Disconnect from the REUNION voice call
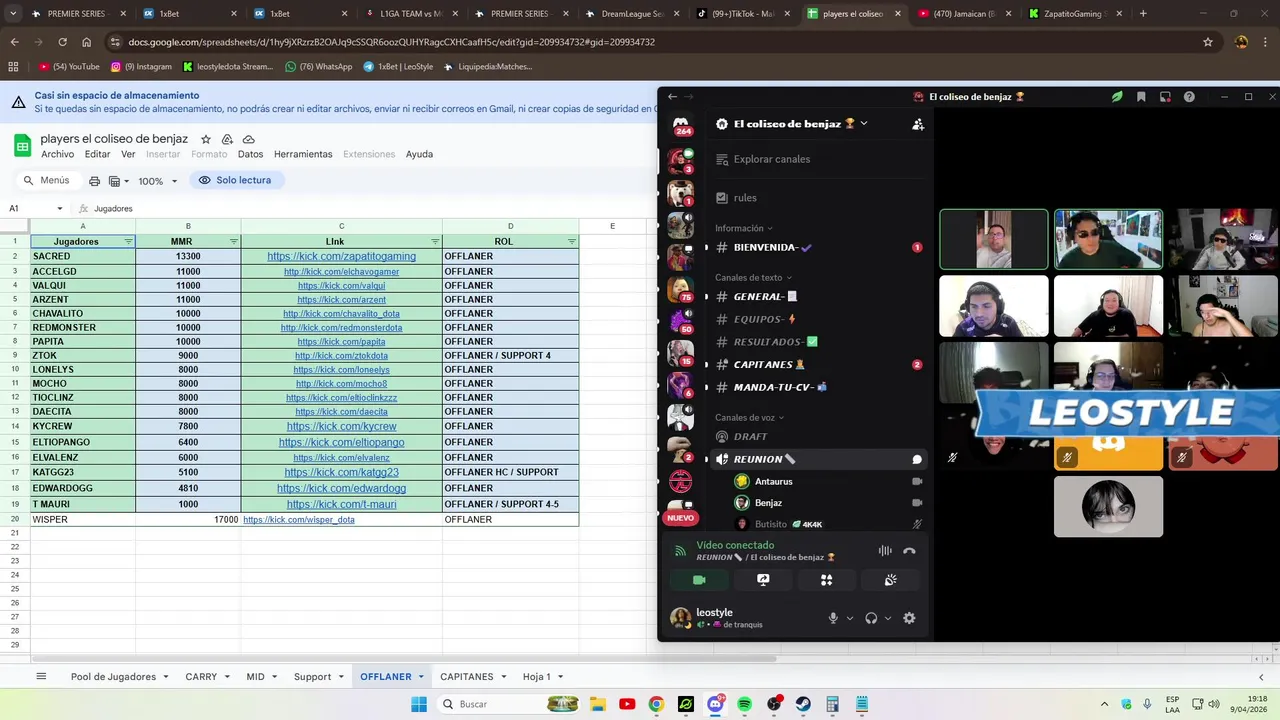 909,551
